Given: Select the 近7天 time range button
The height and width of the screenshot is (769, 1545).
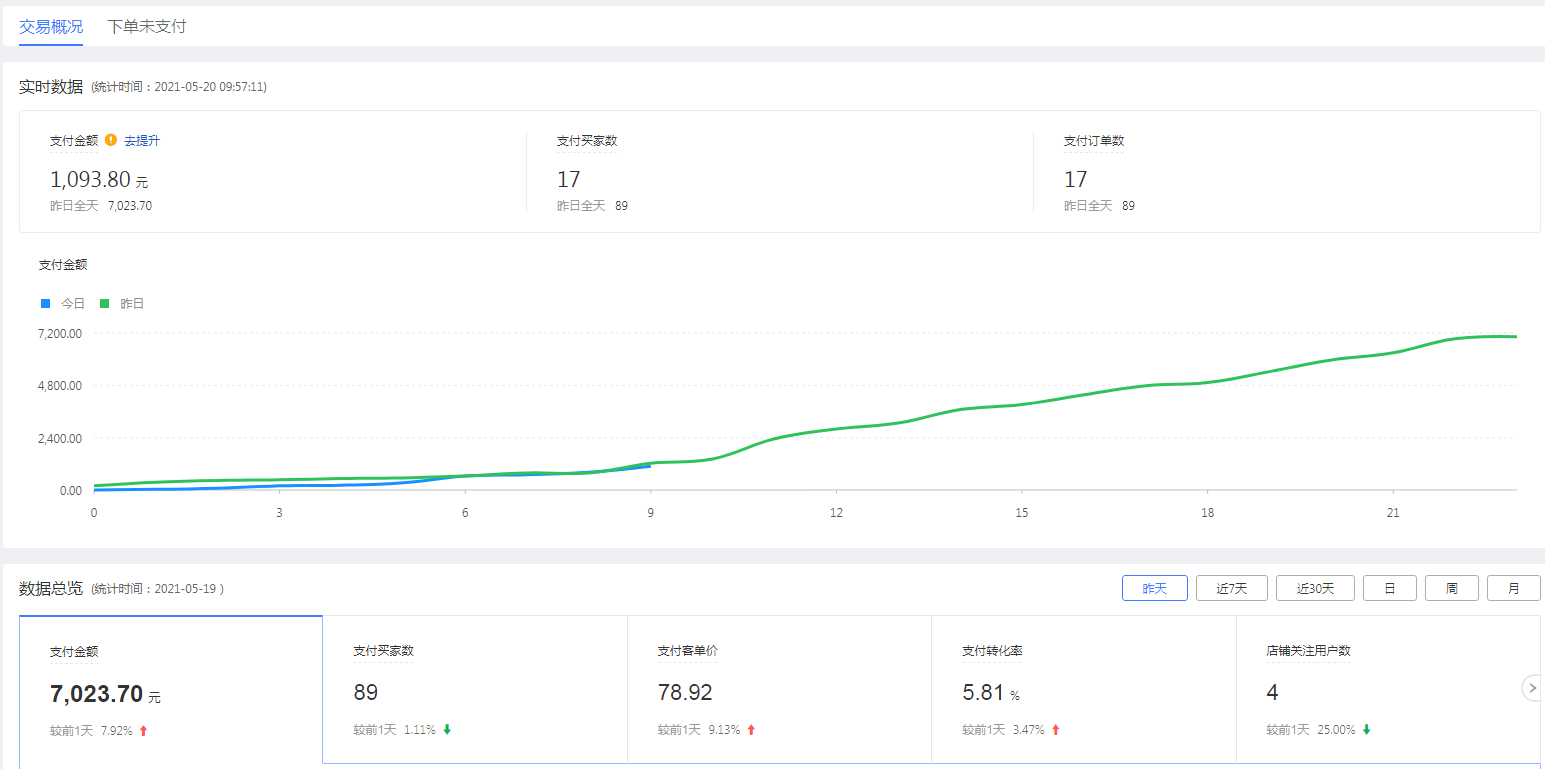Looking at the screenshot, I should [x=1232, y=588].
